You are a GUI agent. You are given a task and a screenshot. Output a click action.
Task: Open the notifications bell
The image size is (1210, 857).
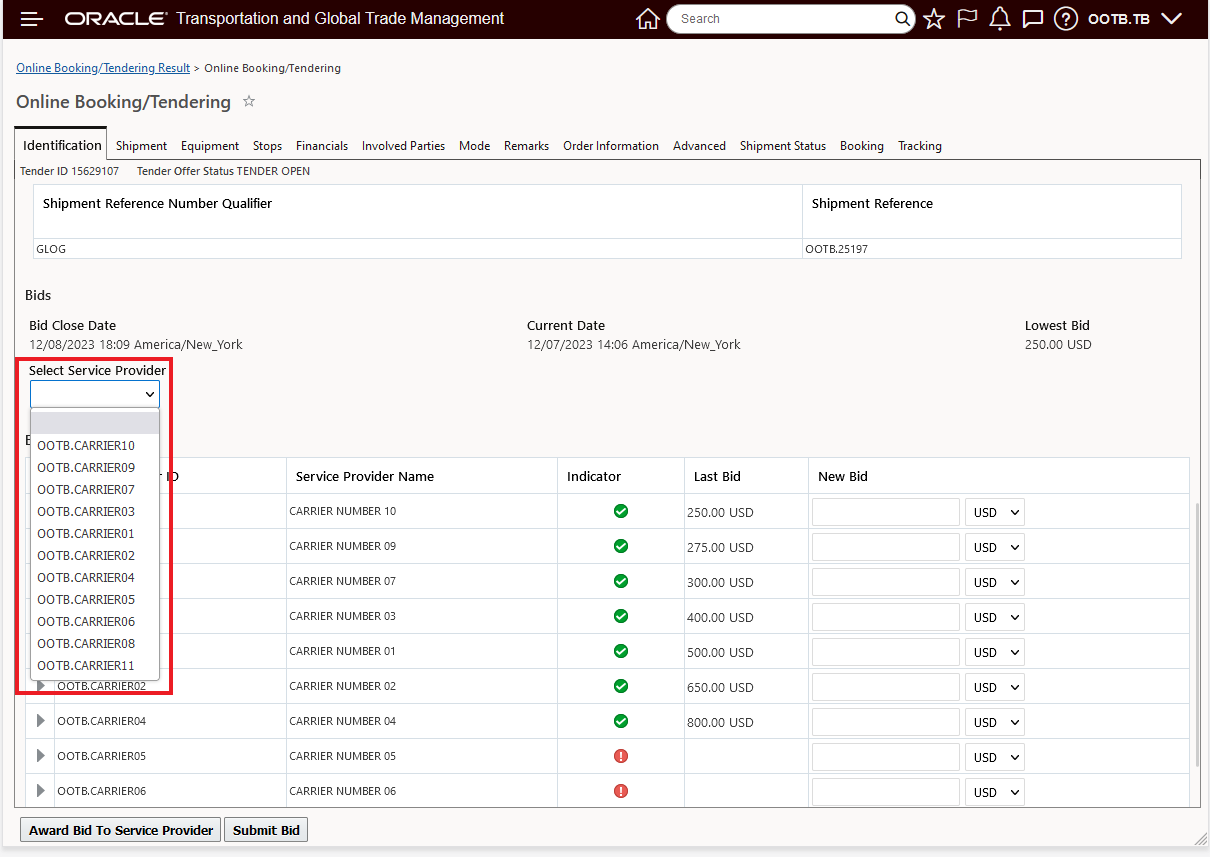1000,19
